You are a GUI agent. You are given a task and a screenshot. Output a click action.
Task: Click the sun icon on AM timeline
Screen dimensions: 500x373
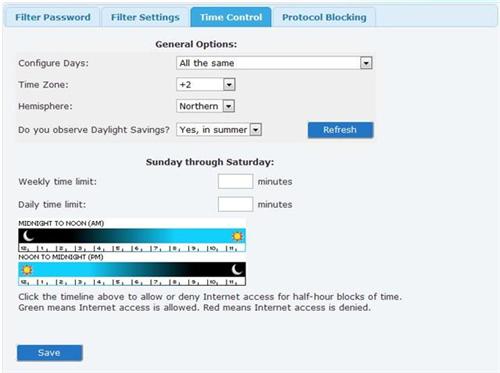pyautogui.click(x=237, y=236)
